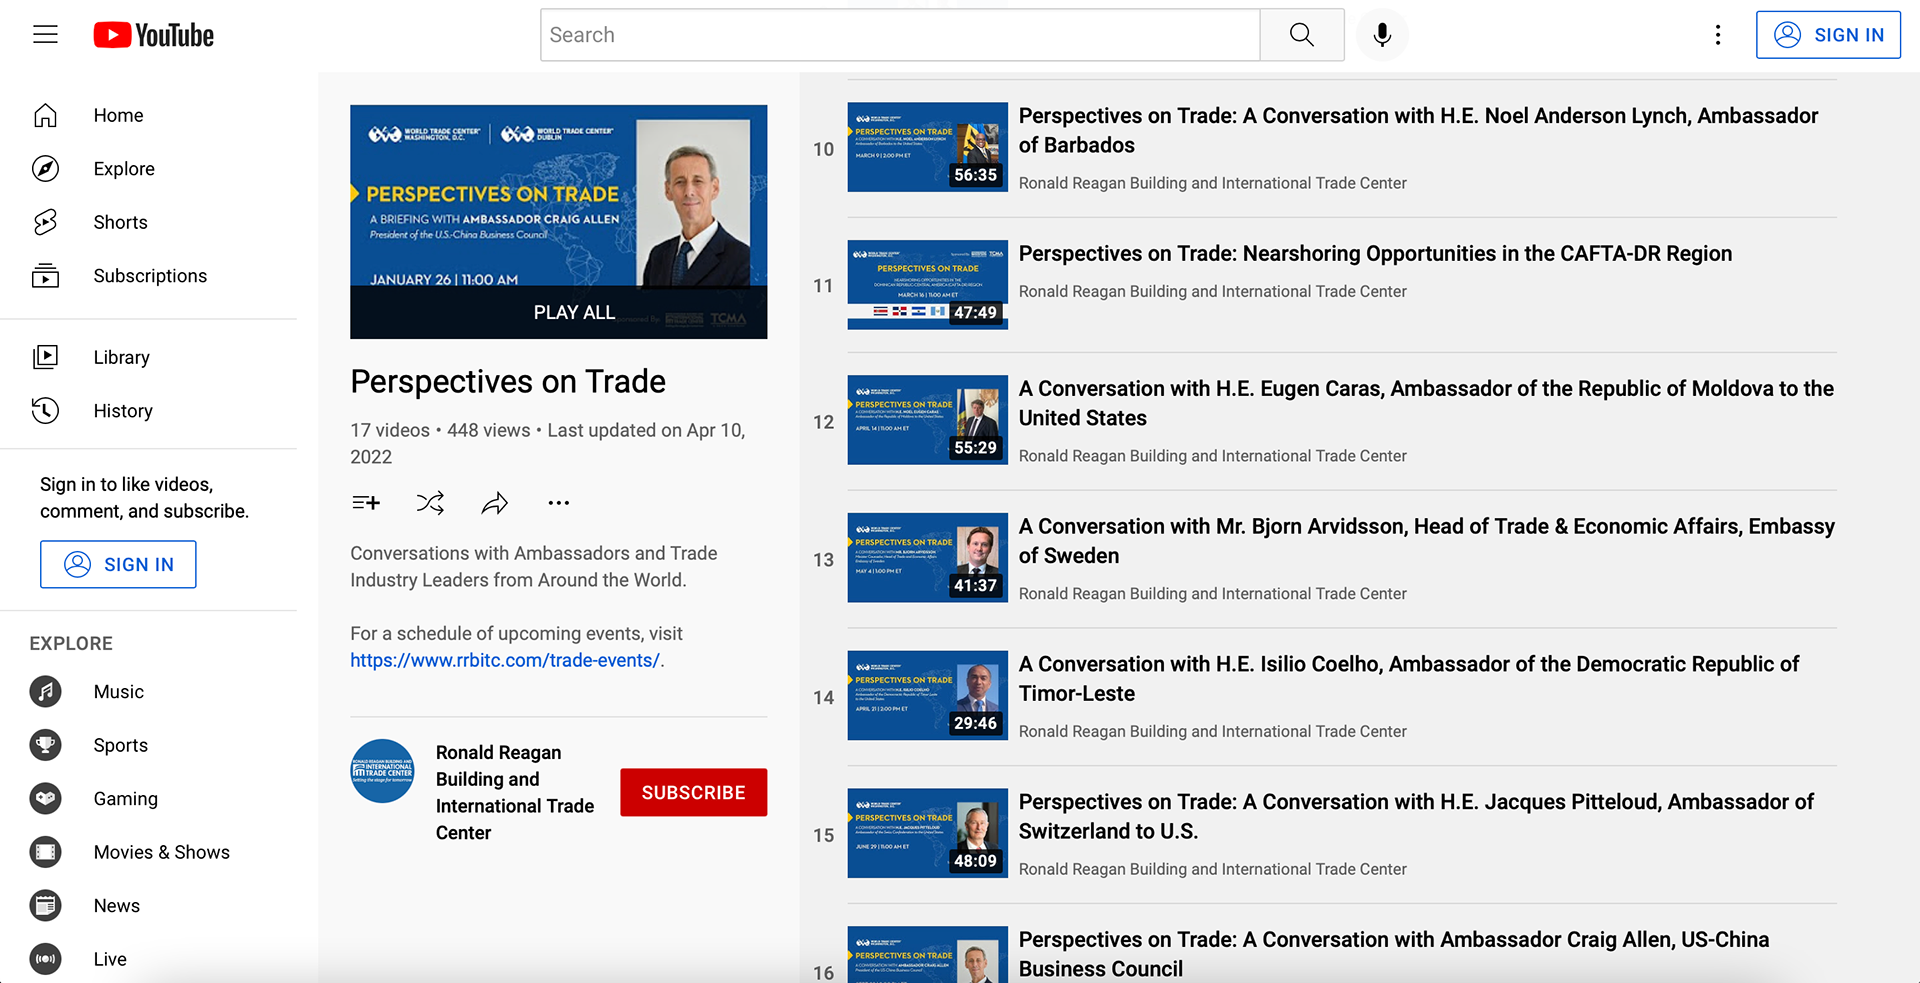Open title 'Conversation with H.E. Noel Anderson Lynch'
This screenshot has height=983, width=1920.
point(1418,130)
